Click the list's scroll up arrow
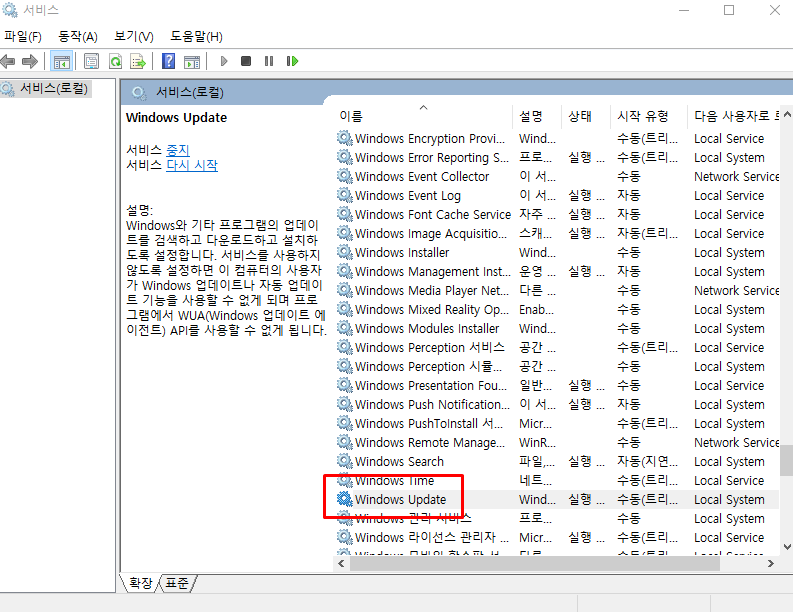This screenshot has width=793, height=612. coord(787,115)
